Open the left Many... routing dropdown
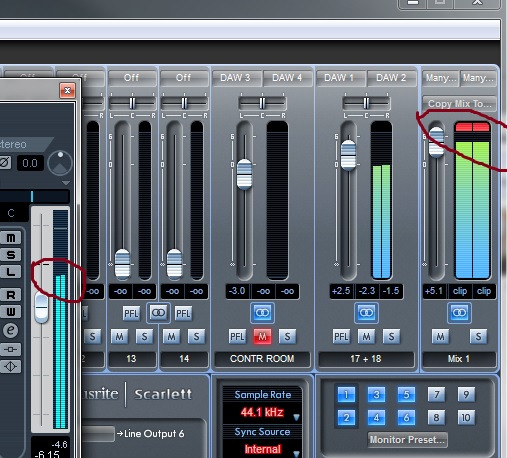The image size is (507, 458). 441,78
